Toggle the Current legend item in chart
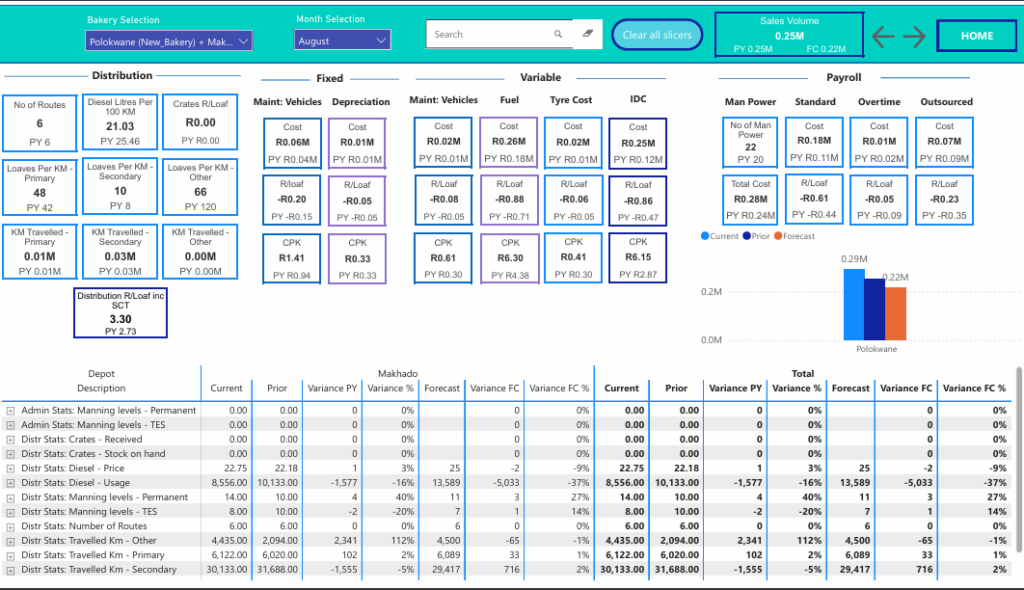The height and width of the screenshot is (590, 1024). (724, 236)
